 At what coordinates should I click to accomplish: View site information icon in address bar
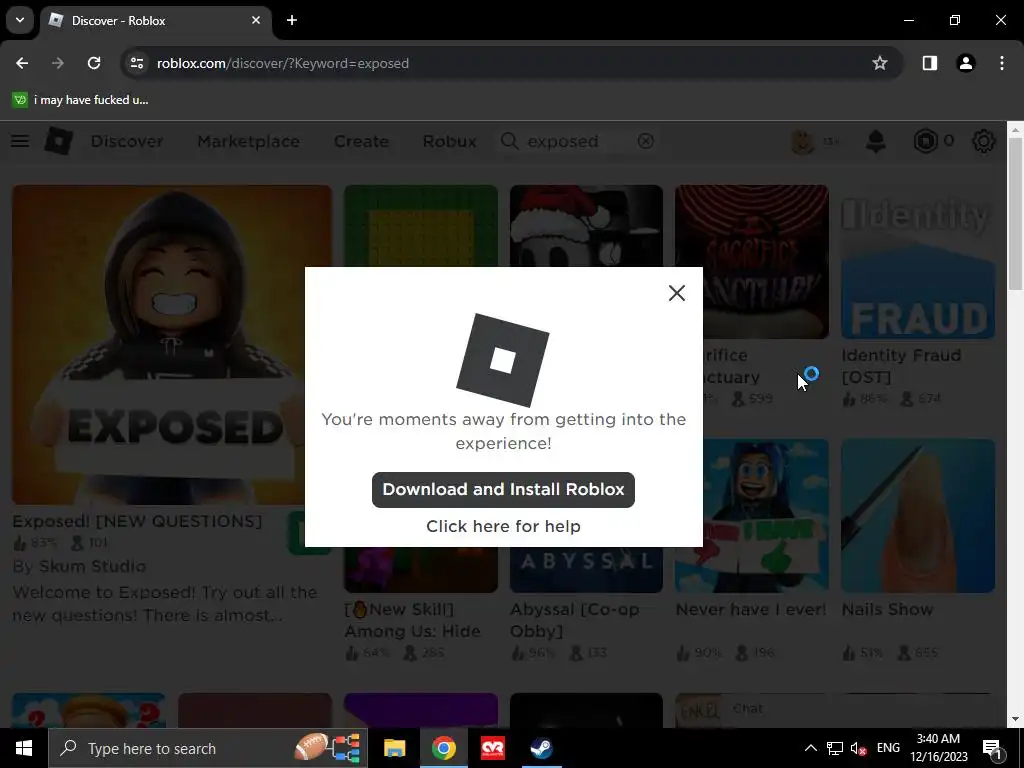point(136,63)
